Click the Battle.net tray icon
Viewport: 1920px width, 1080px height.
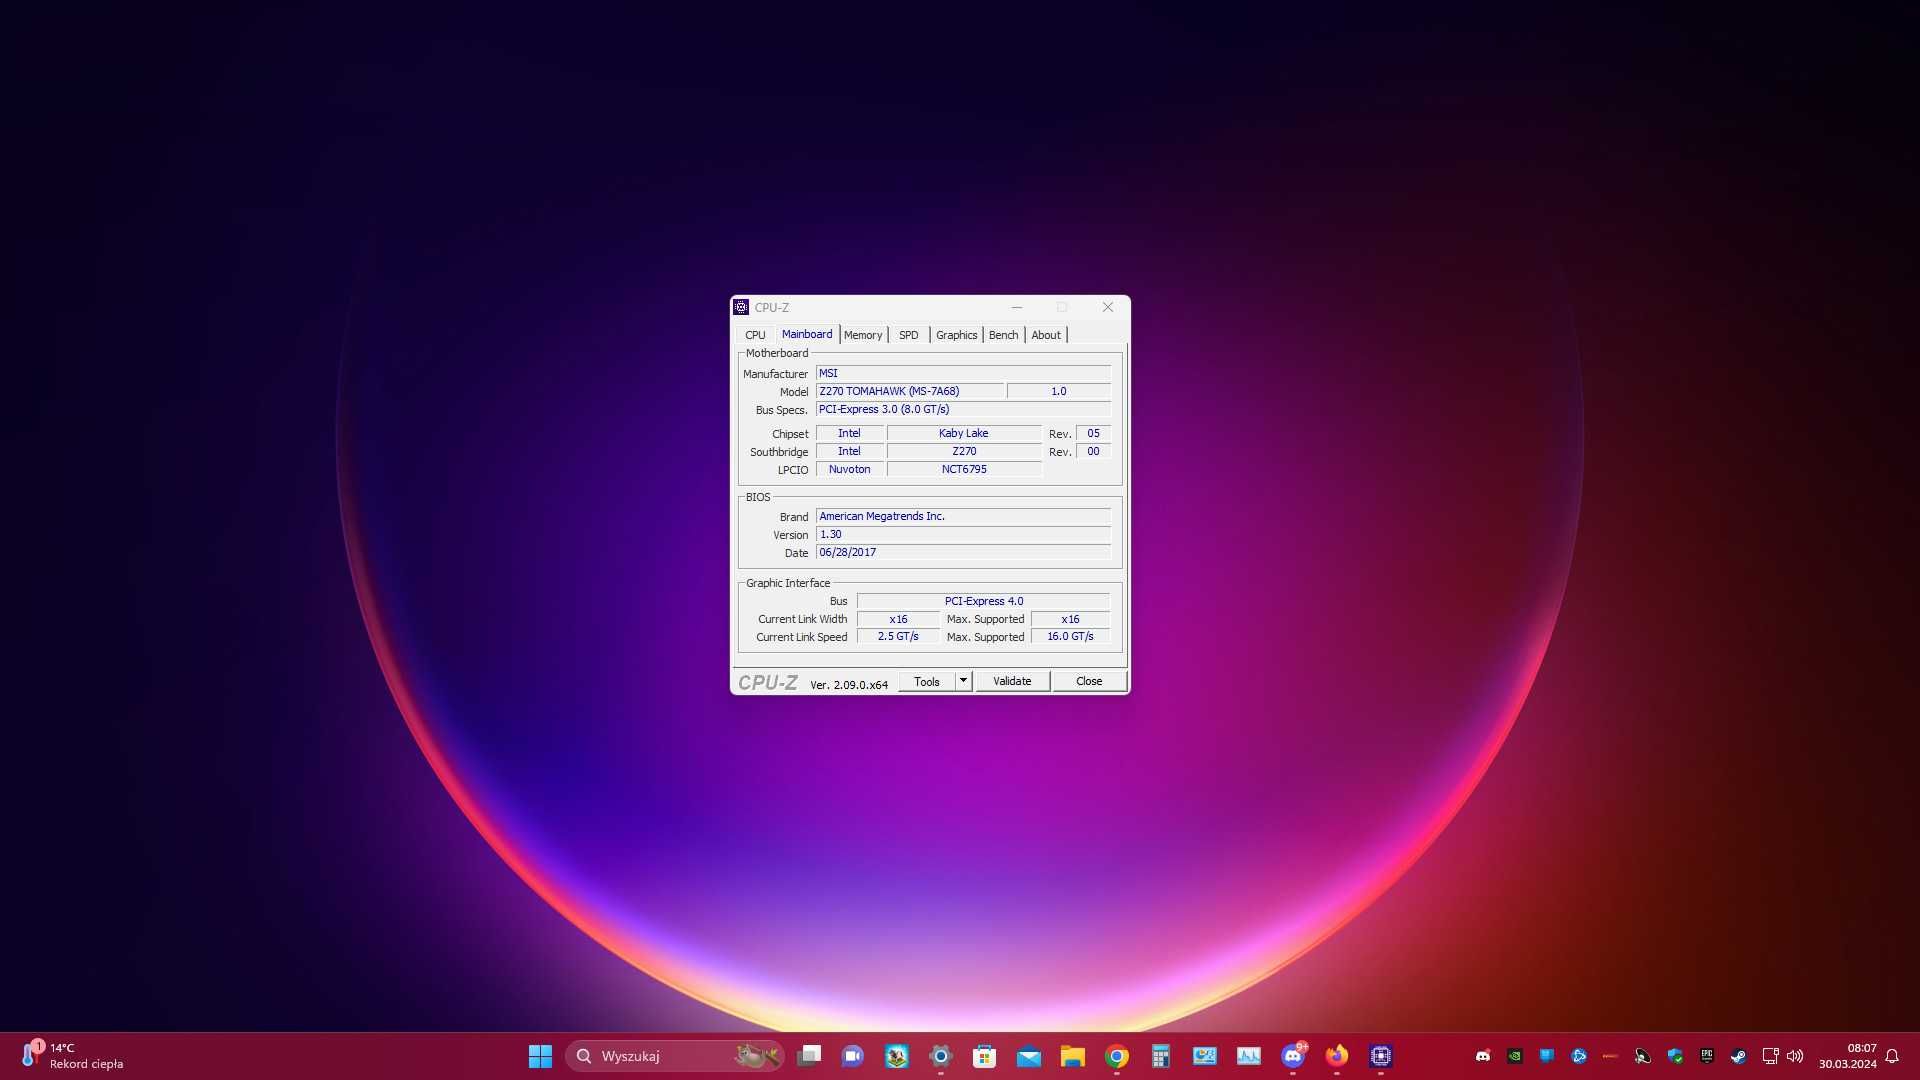pos(1579,1056)
